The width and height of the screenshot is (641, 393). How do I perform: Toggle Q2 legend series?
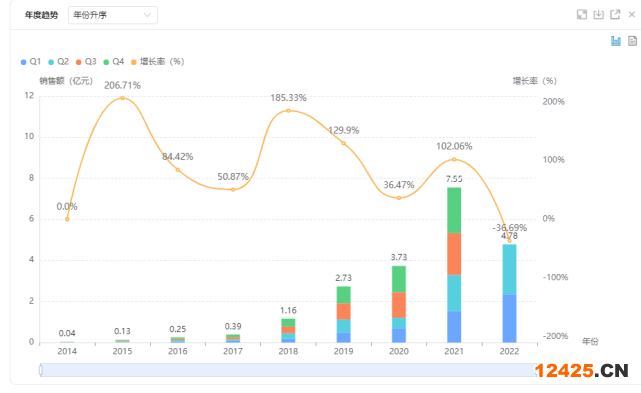pyautogui.click(x=58, y=62)
